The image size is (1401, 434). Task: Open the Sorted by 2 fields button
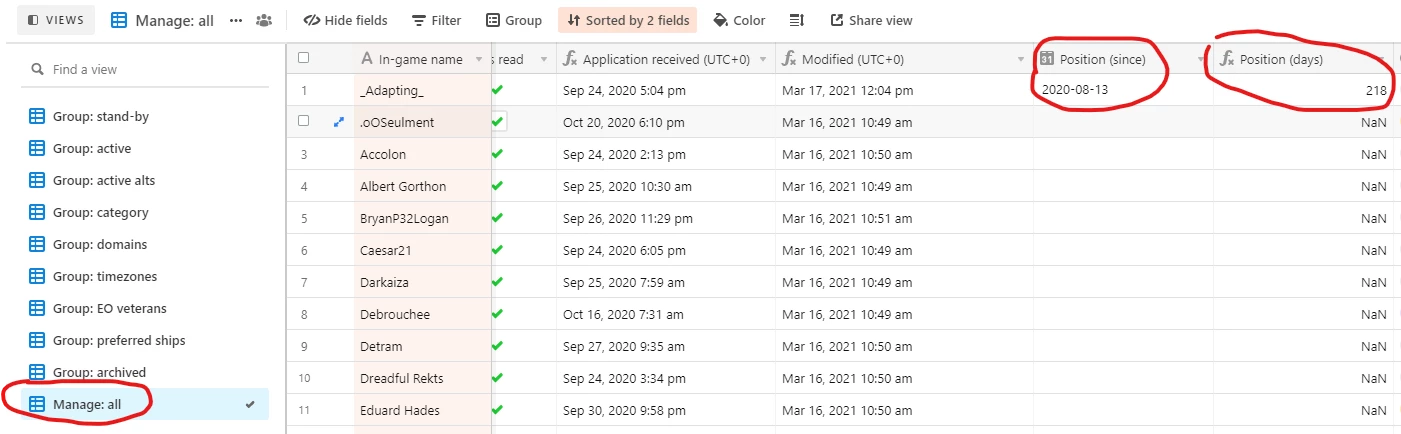(x=627, y=20)
